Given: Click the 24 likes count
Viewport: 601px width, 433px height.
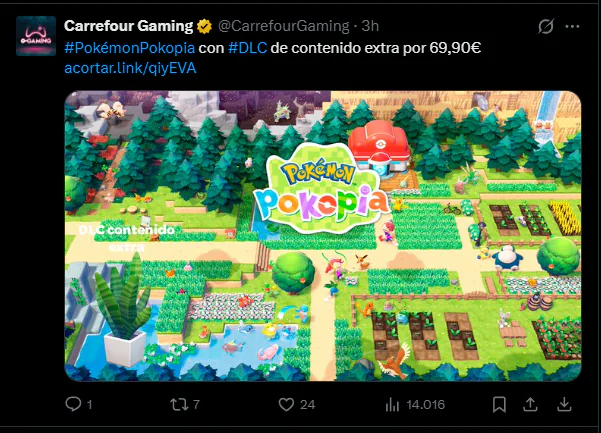Looking at the screenshot, I should click(307, 405).
